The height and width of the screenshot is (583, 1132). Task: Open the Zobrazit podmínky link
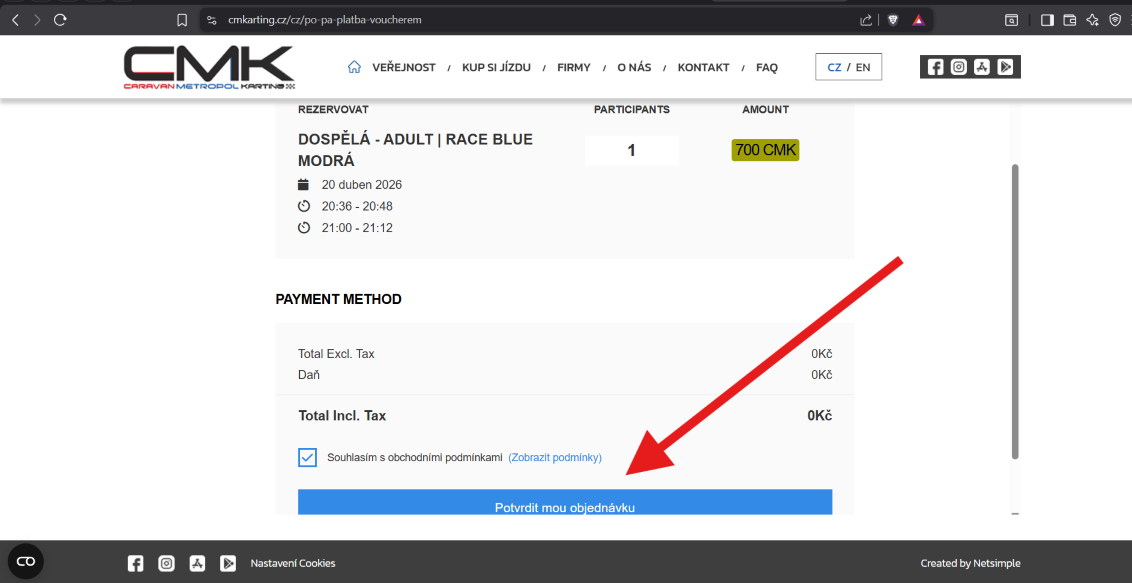pyautogui.click(x=555, y=458)
